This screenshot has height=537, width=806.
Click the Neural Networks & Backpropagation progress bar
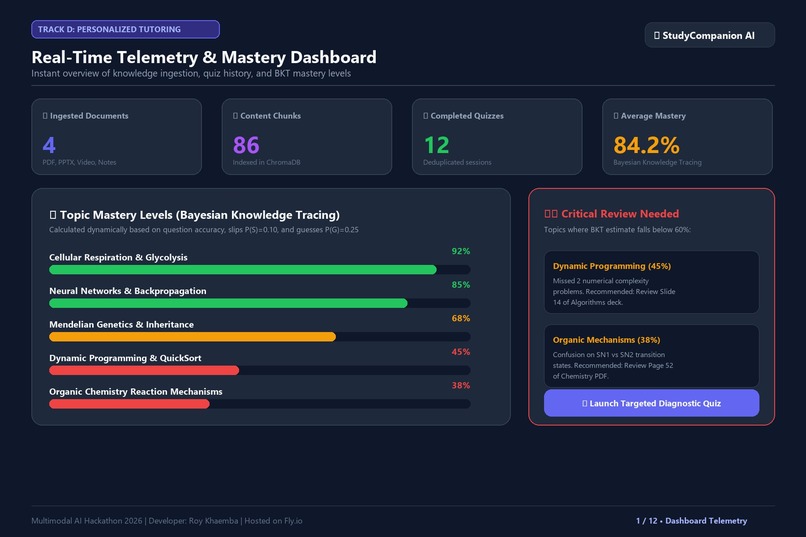[260, 303]
